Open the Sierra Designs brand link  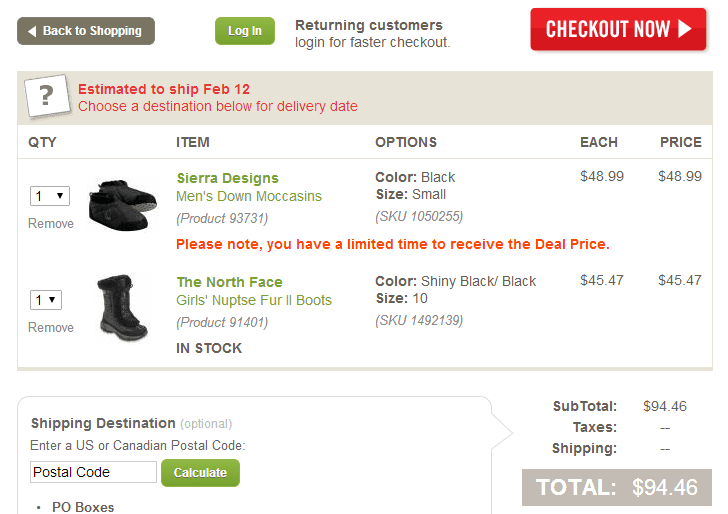coord(227,178)
